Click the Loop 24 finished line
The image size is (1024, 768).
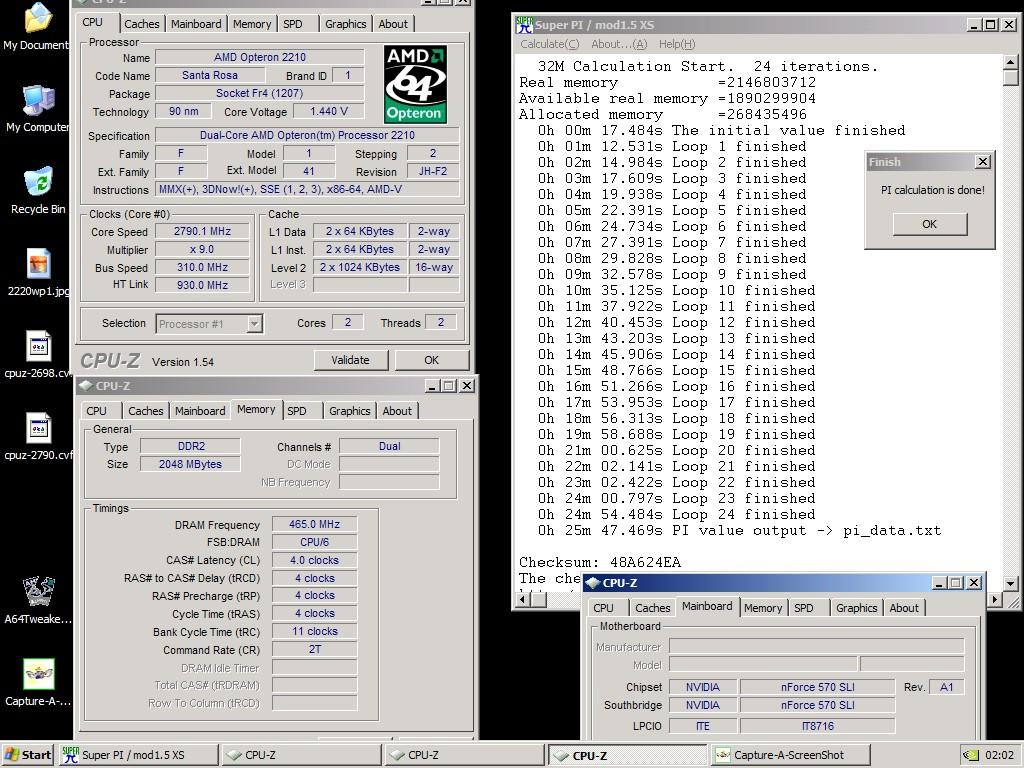[677, 515]
